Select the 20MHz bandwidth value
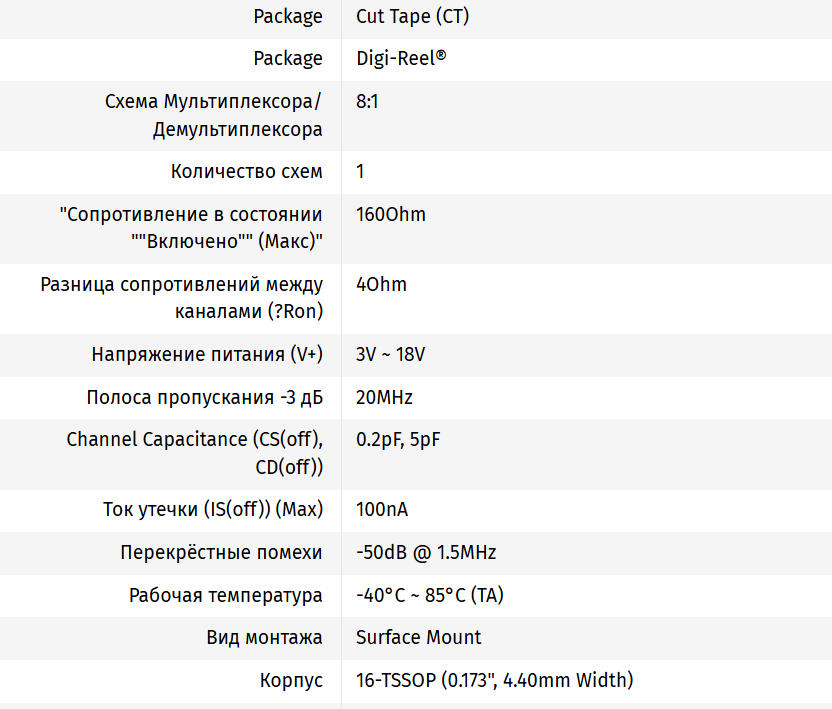The height and width of the screenshot is (709, 832). tap(384, 397)
